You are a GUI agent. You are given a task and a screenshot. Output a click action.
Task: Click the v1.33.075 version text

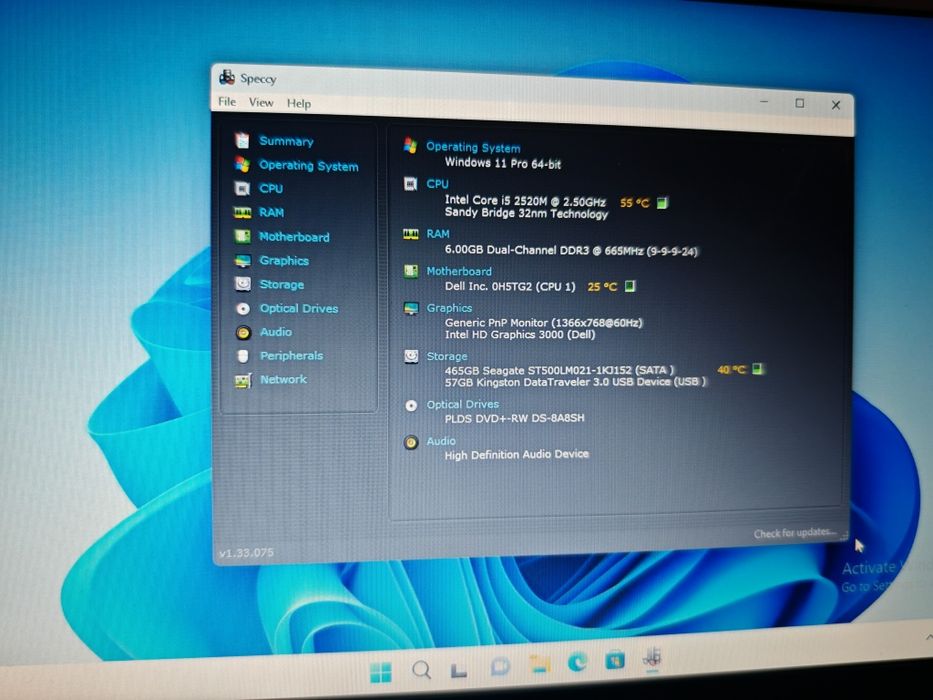[246, 553]
